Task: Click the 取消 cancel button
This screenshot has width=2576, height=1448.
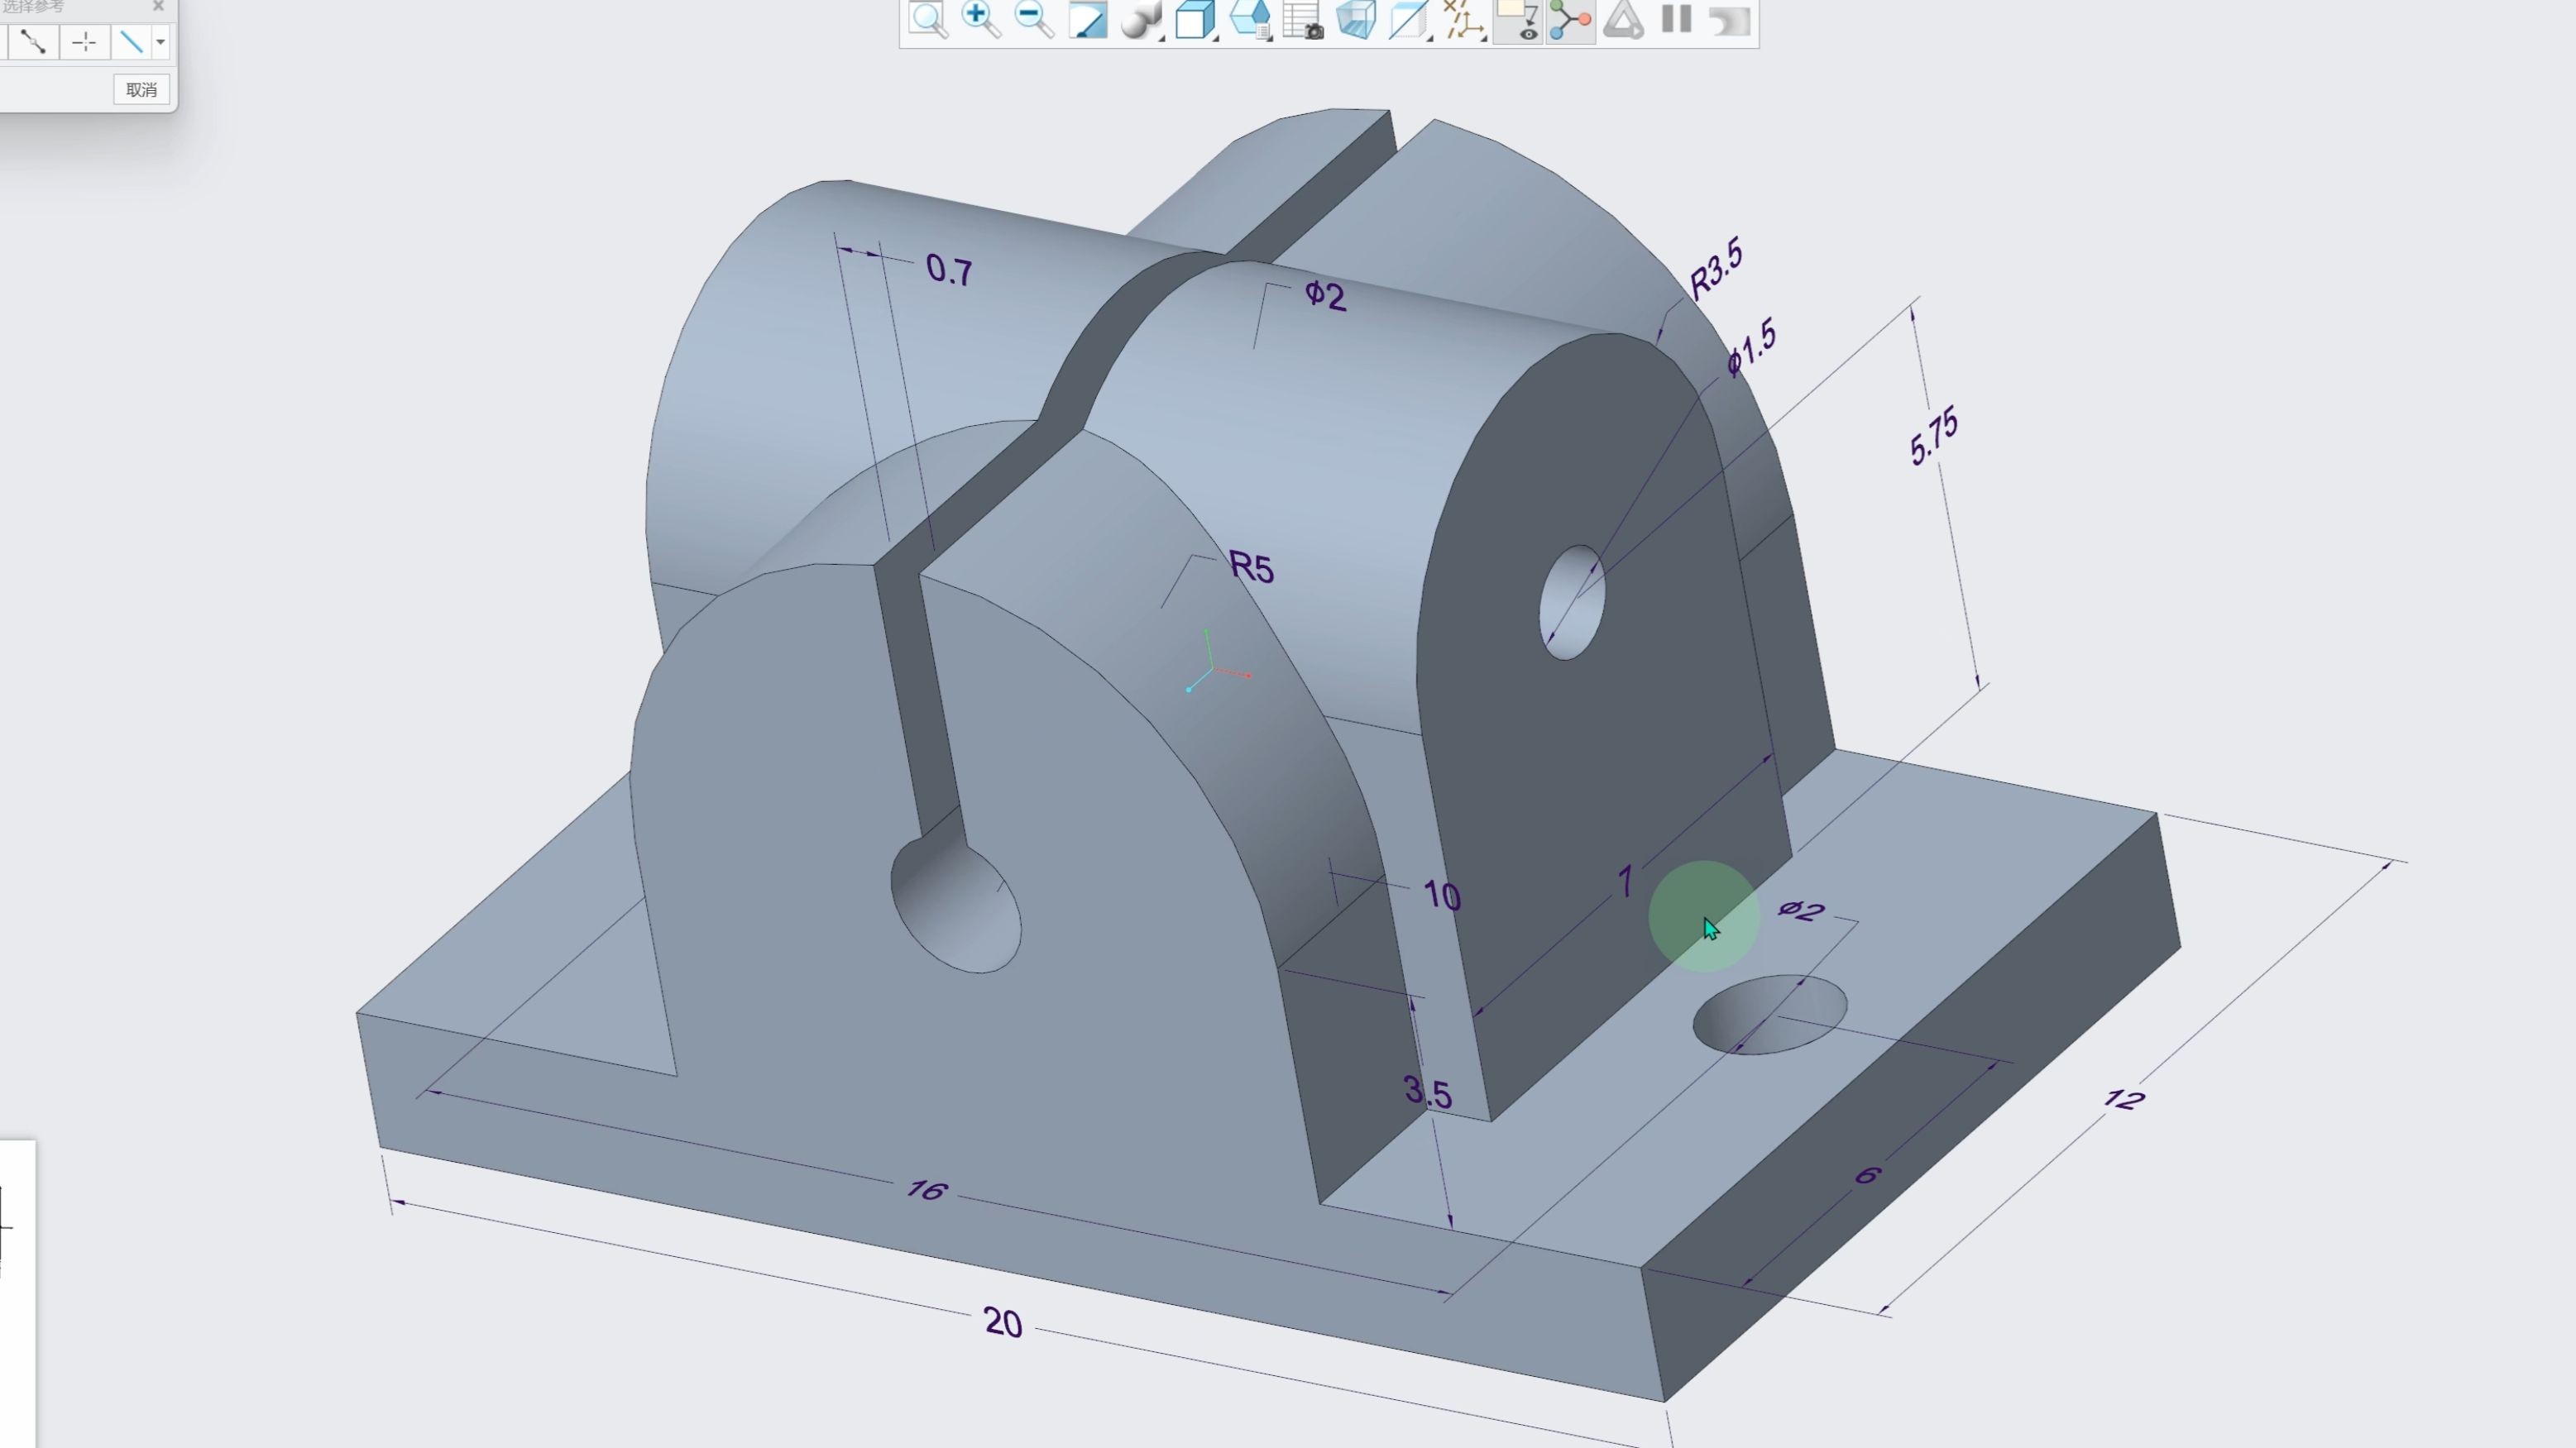Action: pyautogui.click(x=141, y=90)
